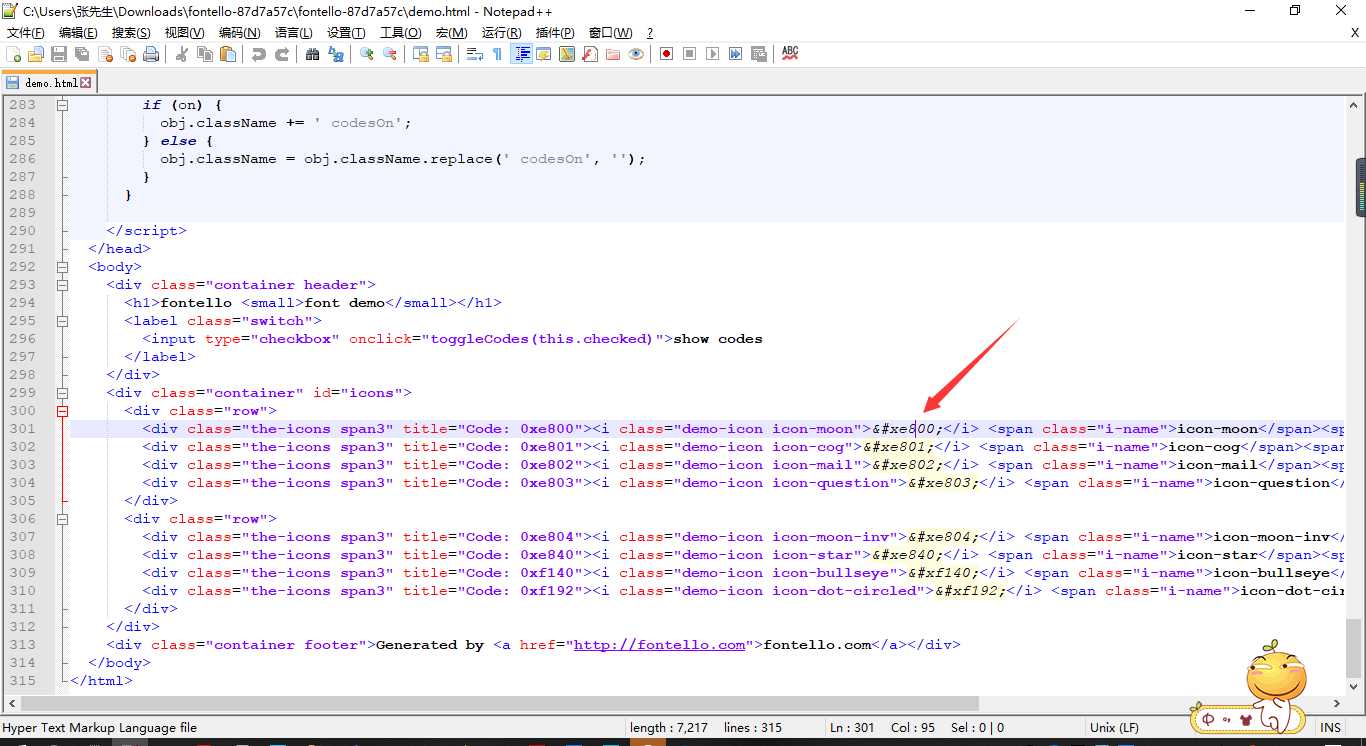Open the 编辑(E) menu

pyautogui.click(x=78, y=33)
